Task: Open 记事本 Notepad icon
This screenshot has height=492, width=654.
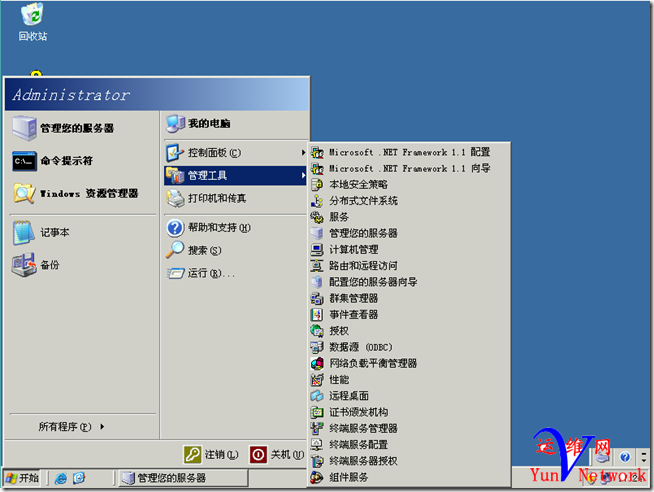Action: click(x=24, y=232)
